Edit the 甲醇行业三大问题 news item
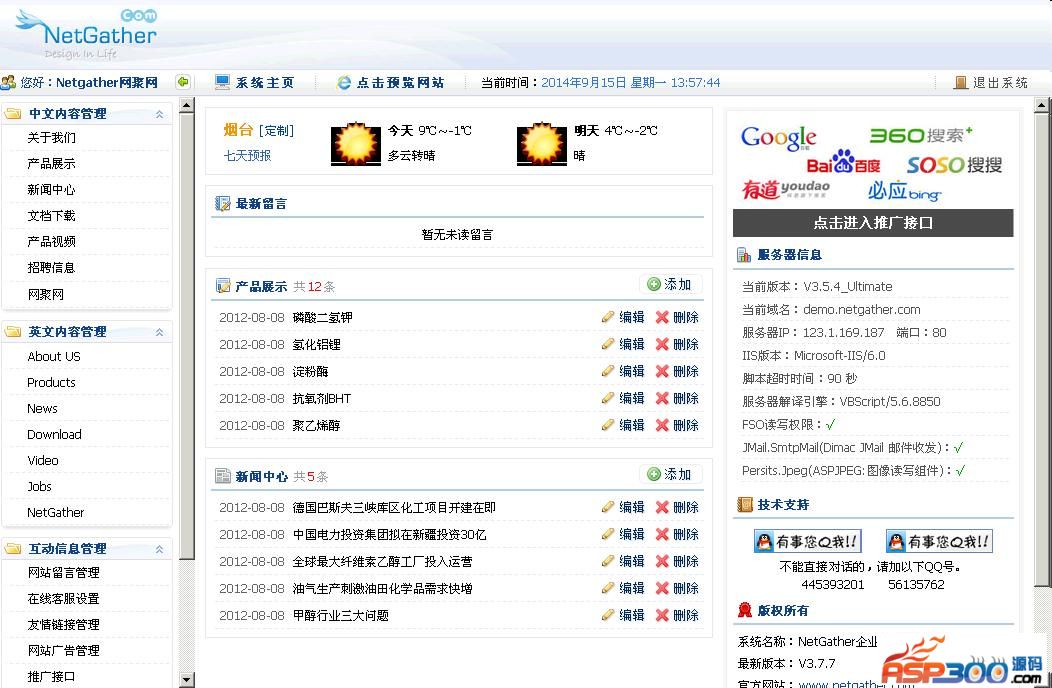Screen dimensions: 1052x688 pyautogui.click(x=623, y=615)
